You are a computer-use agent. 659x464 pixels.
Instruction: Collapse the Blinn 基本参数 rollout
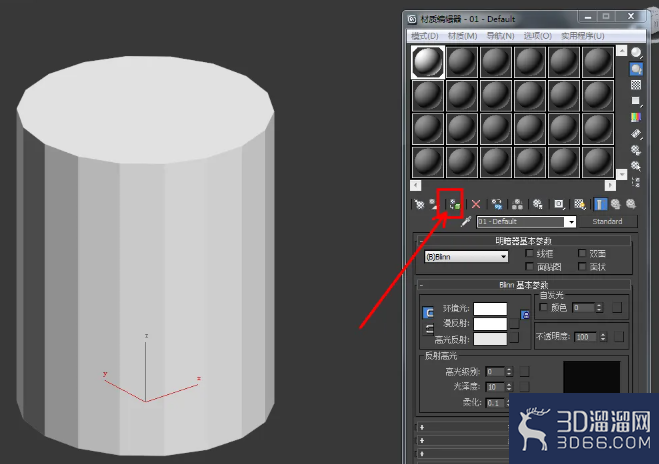[x=523, y=285]
